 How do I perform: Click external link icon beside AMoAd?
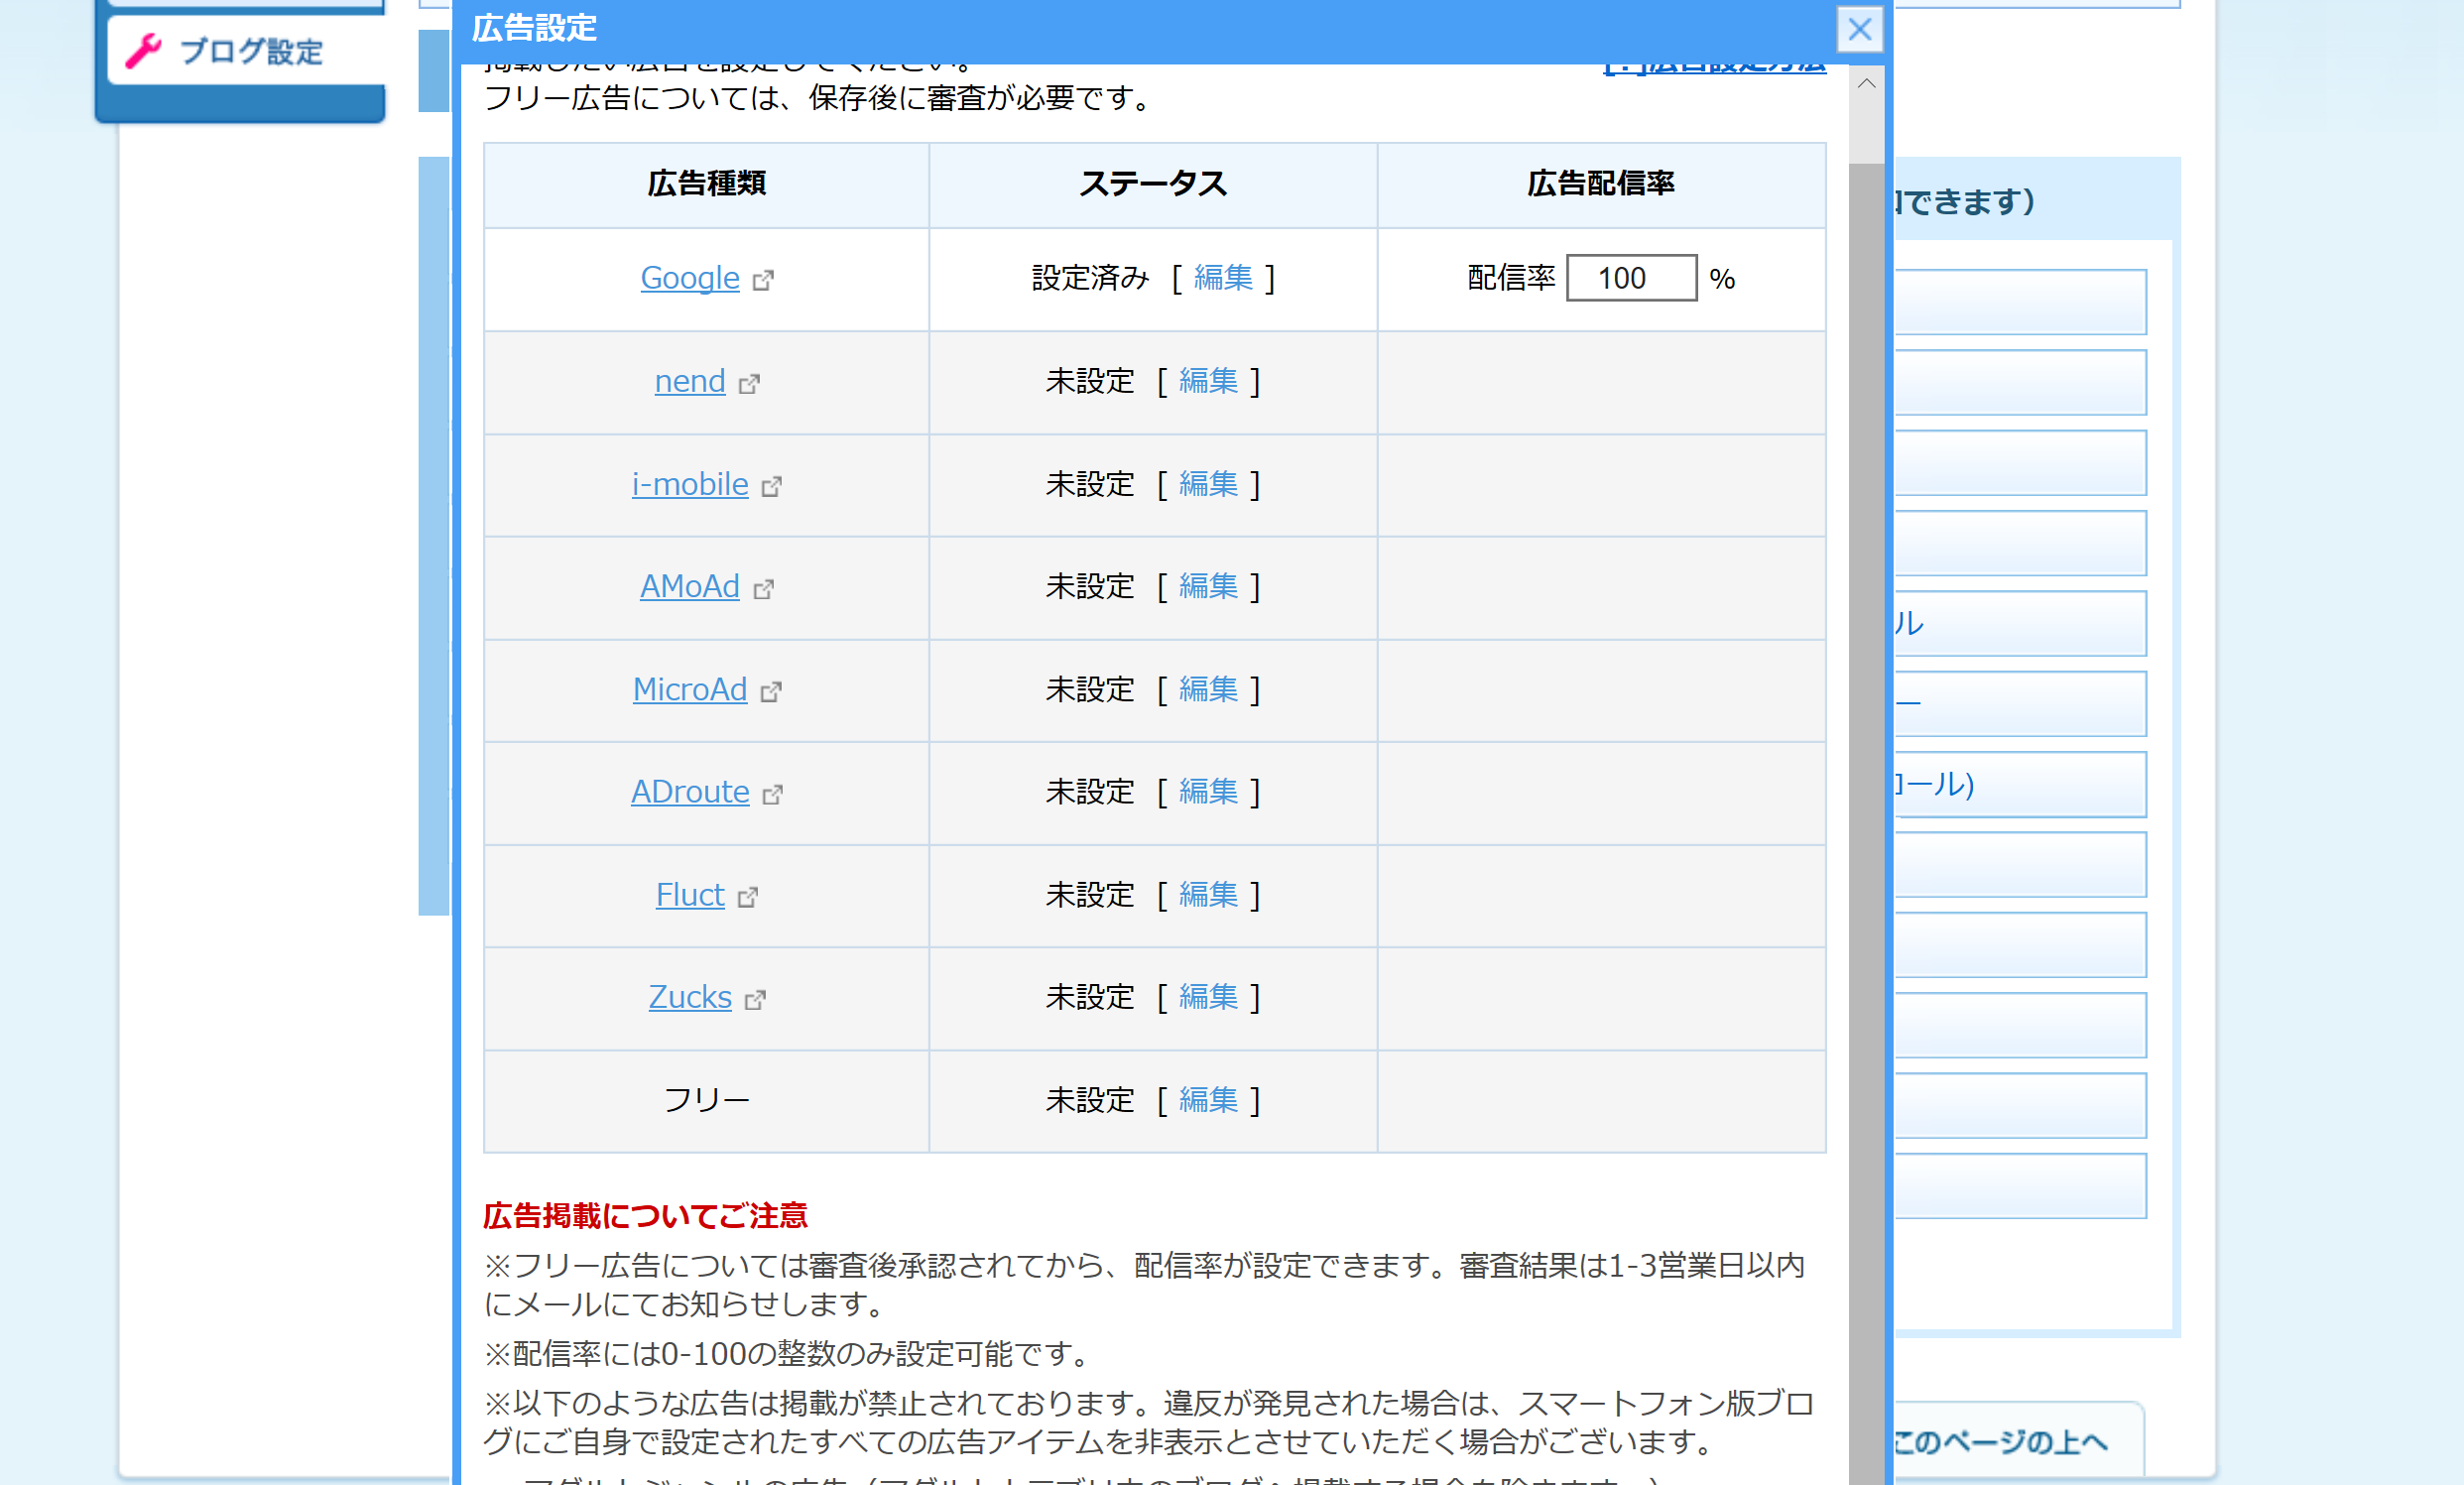[763, 589]
